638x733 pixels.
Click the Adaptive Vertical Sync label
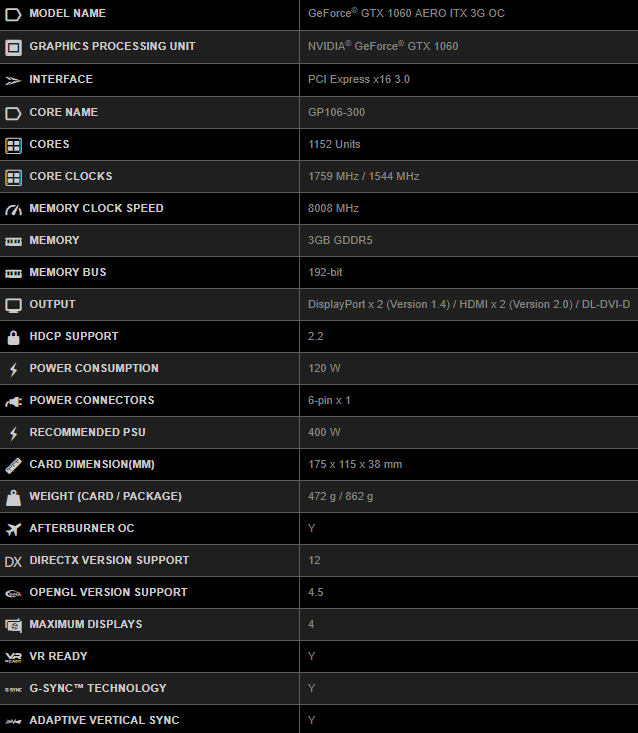pyautogui.click(x=104, y=720)
